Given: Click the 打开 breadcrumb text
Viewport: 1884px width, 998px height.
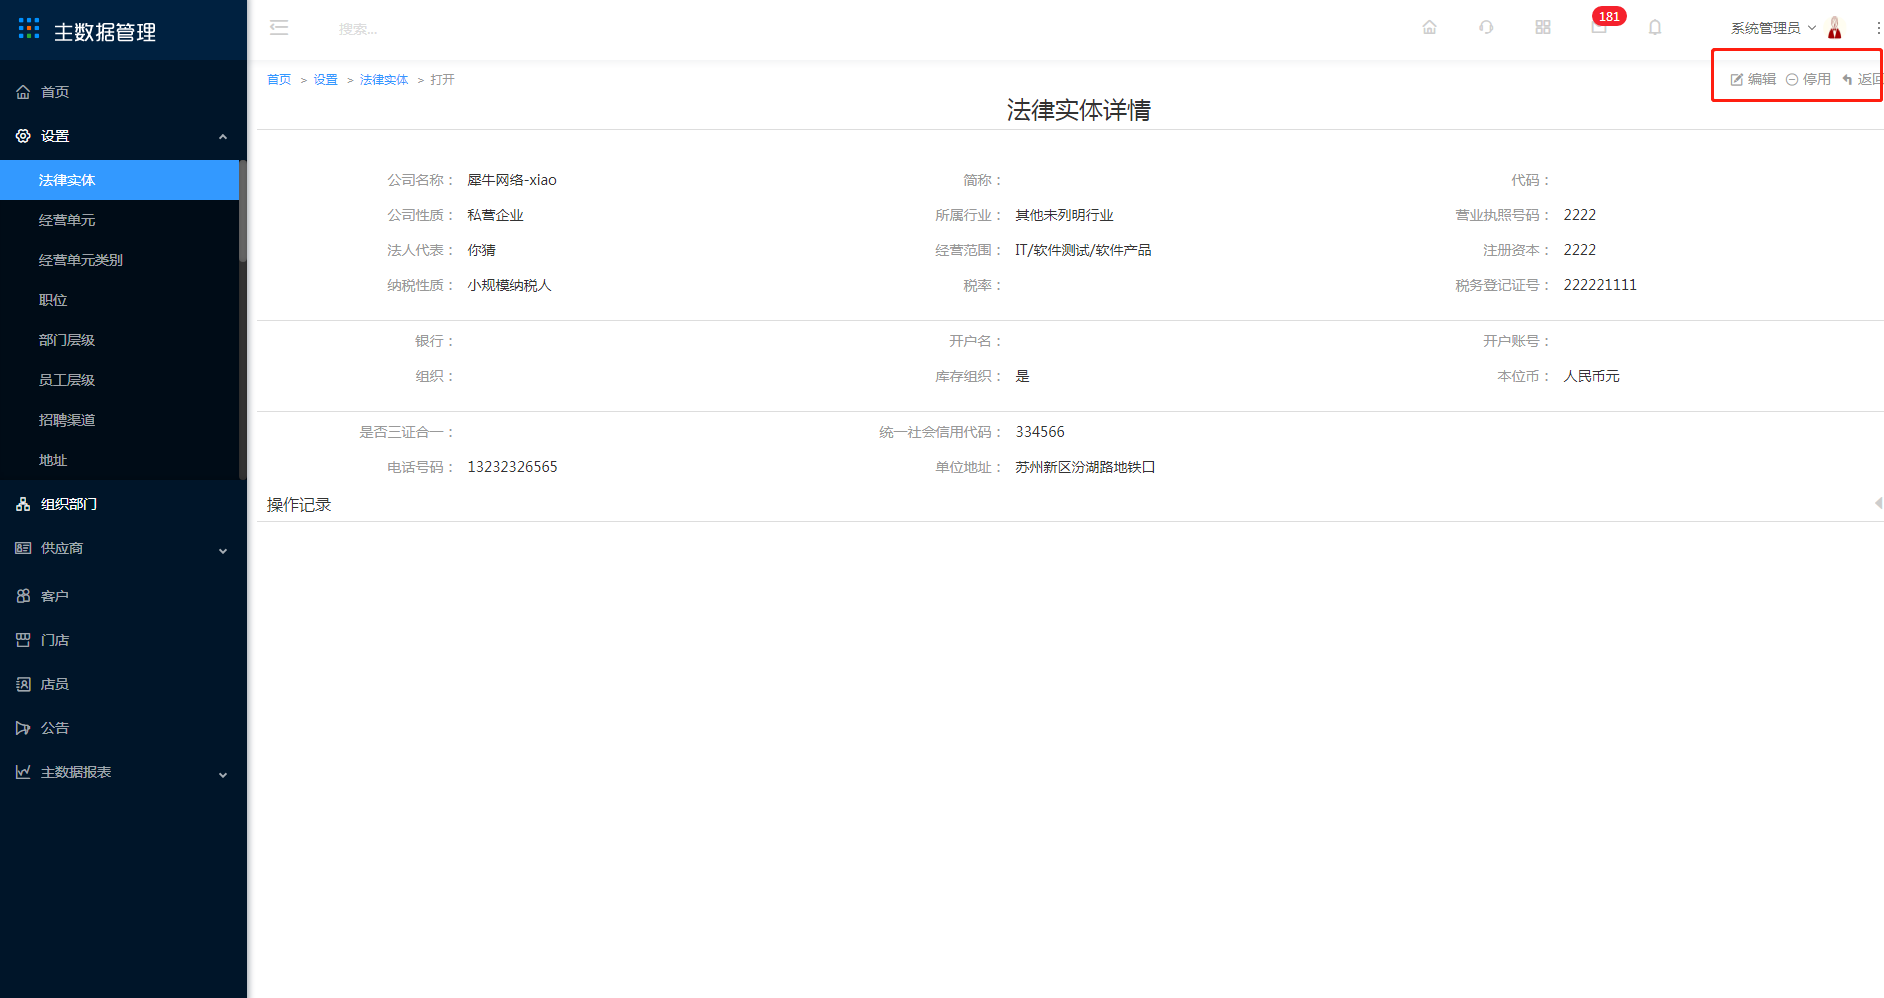Looking at the screenshot, I should tap(442, 80).
